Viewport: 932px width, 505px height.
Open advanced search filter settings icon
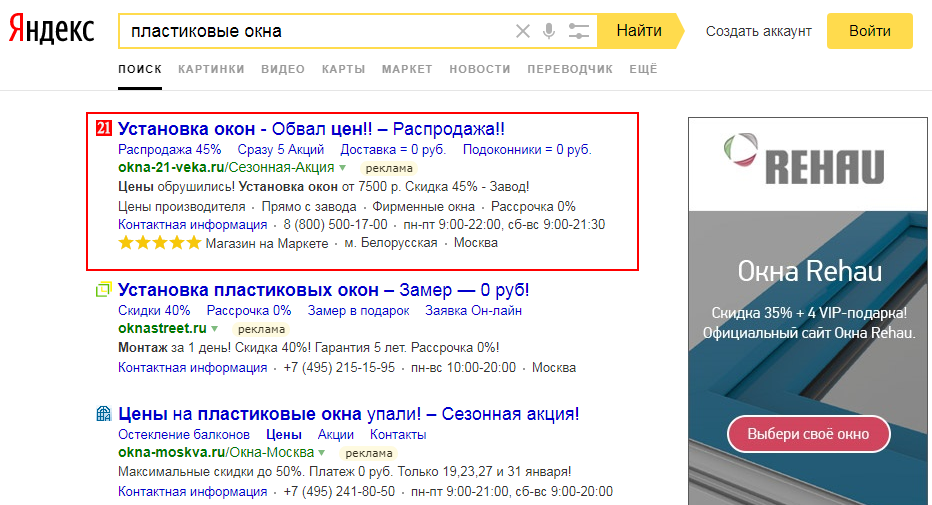(x=578, y=31)
